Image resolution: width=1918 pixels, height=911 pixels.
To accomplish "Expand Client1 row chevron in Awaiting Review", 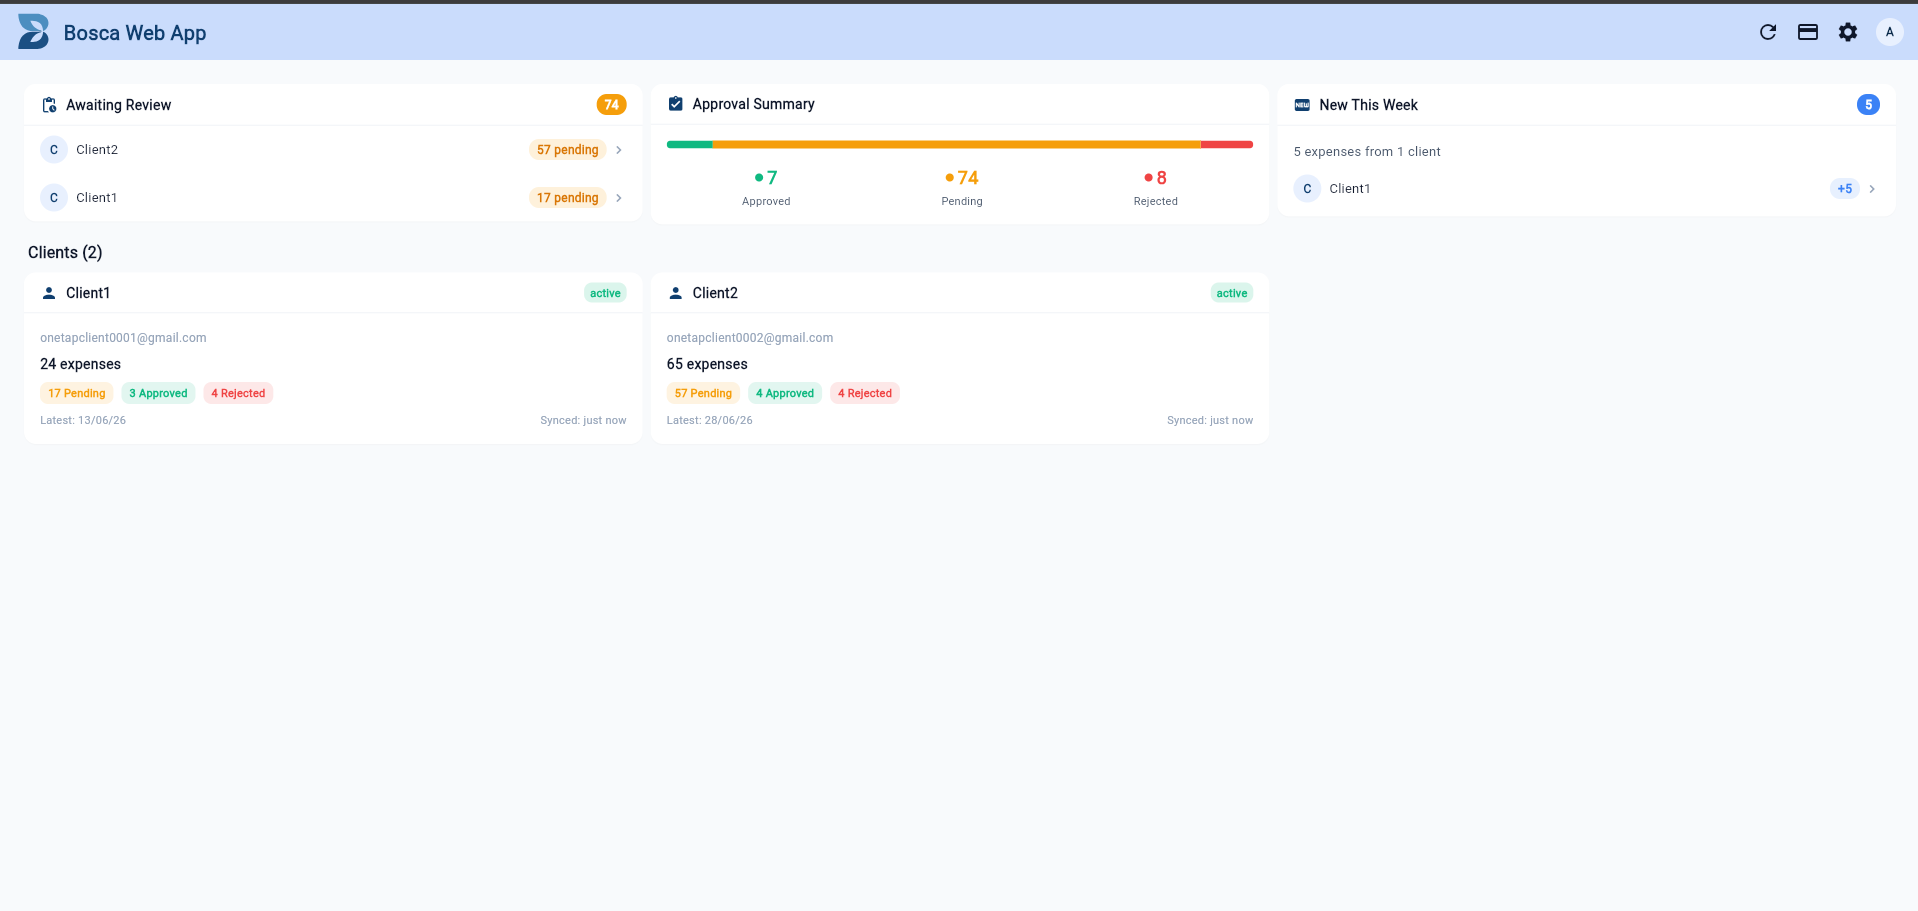I will tap(619, 198).
